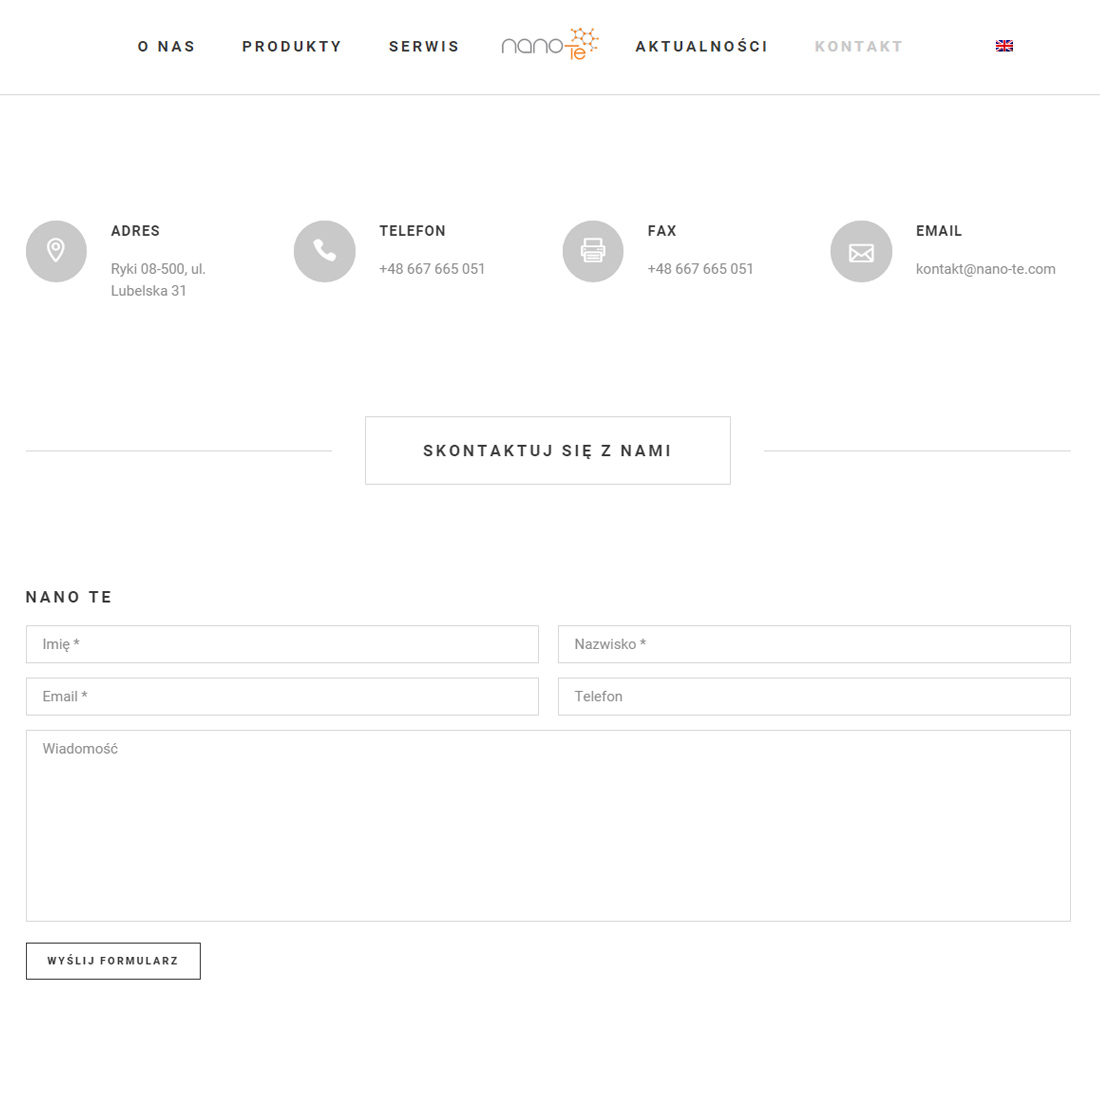Click the telephone number under TELEFON
This screenshot has width=1100, height=1104.
coord(432,269)
